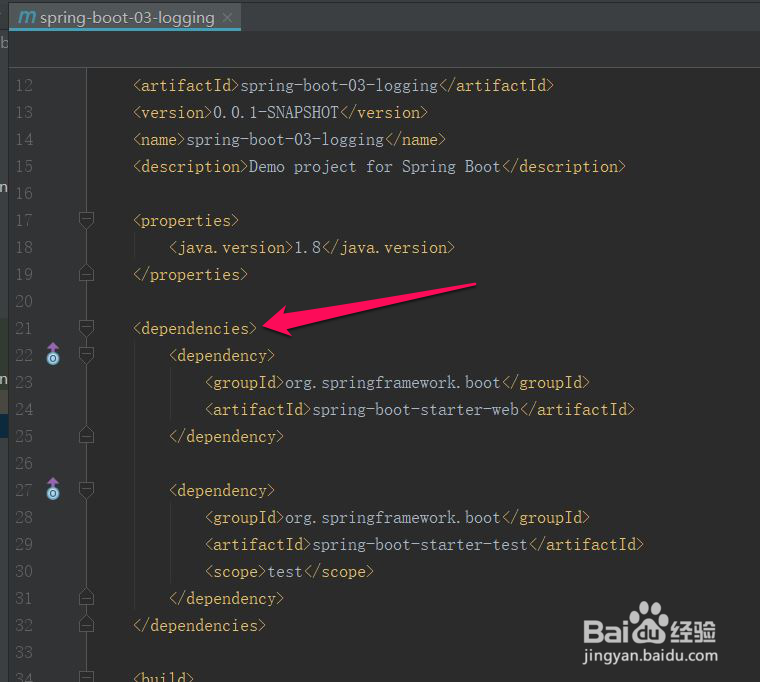Click the opening properties tag

[186, 221]
